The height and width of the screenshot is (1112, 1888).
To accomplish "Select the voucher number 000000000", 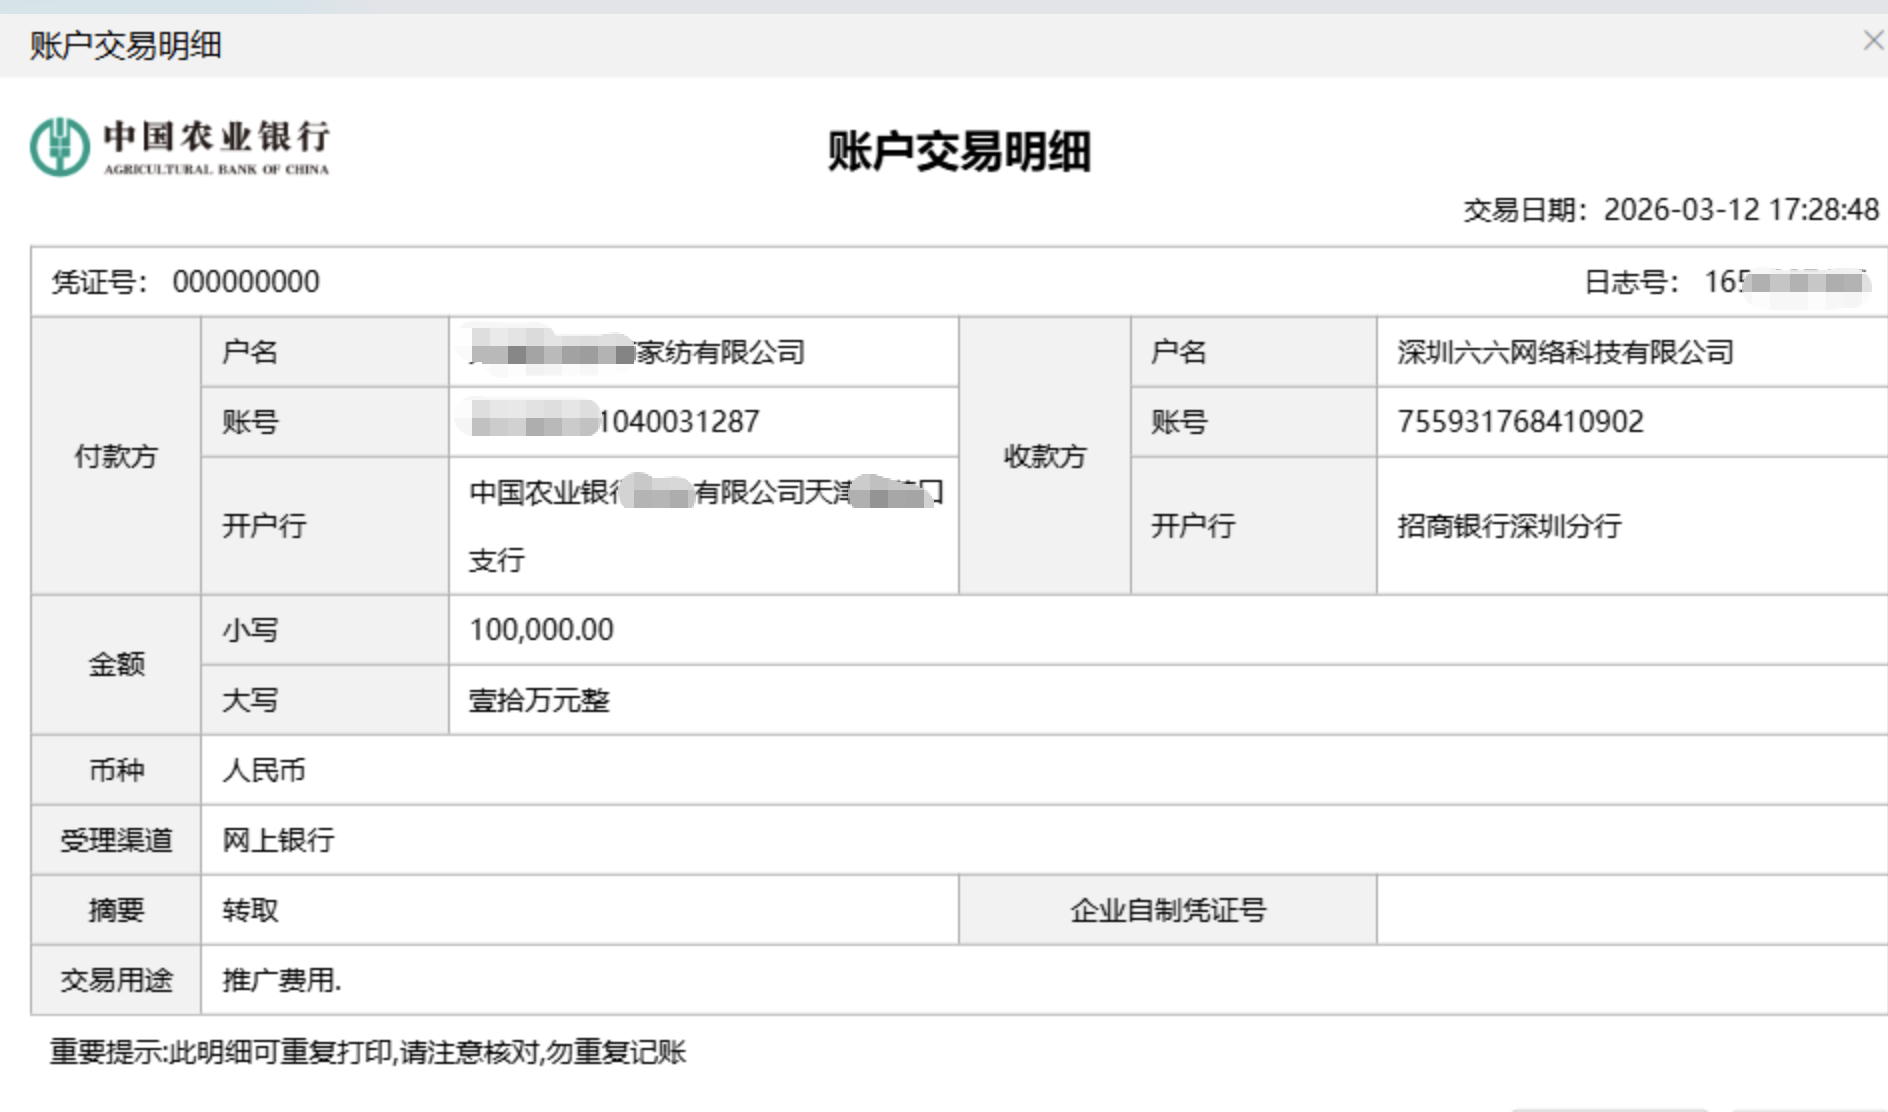I will click(x=246, y=282).
